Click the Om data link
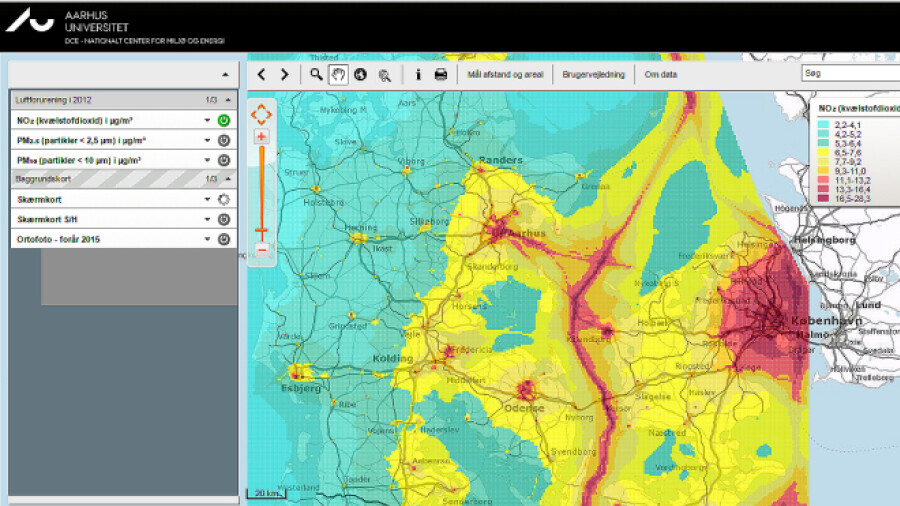Screen dimensions: 900x506 coord(661,74)
